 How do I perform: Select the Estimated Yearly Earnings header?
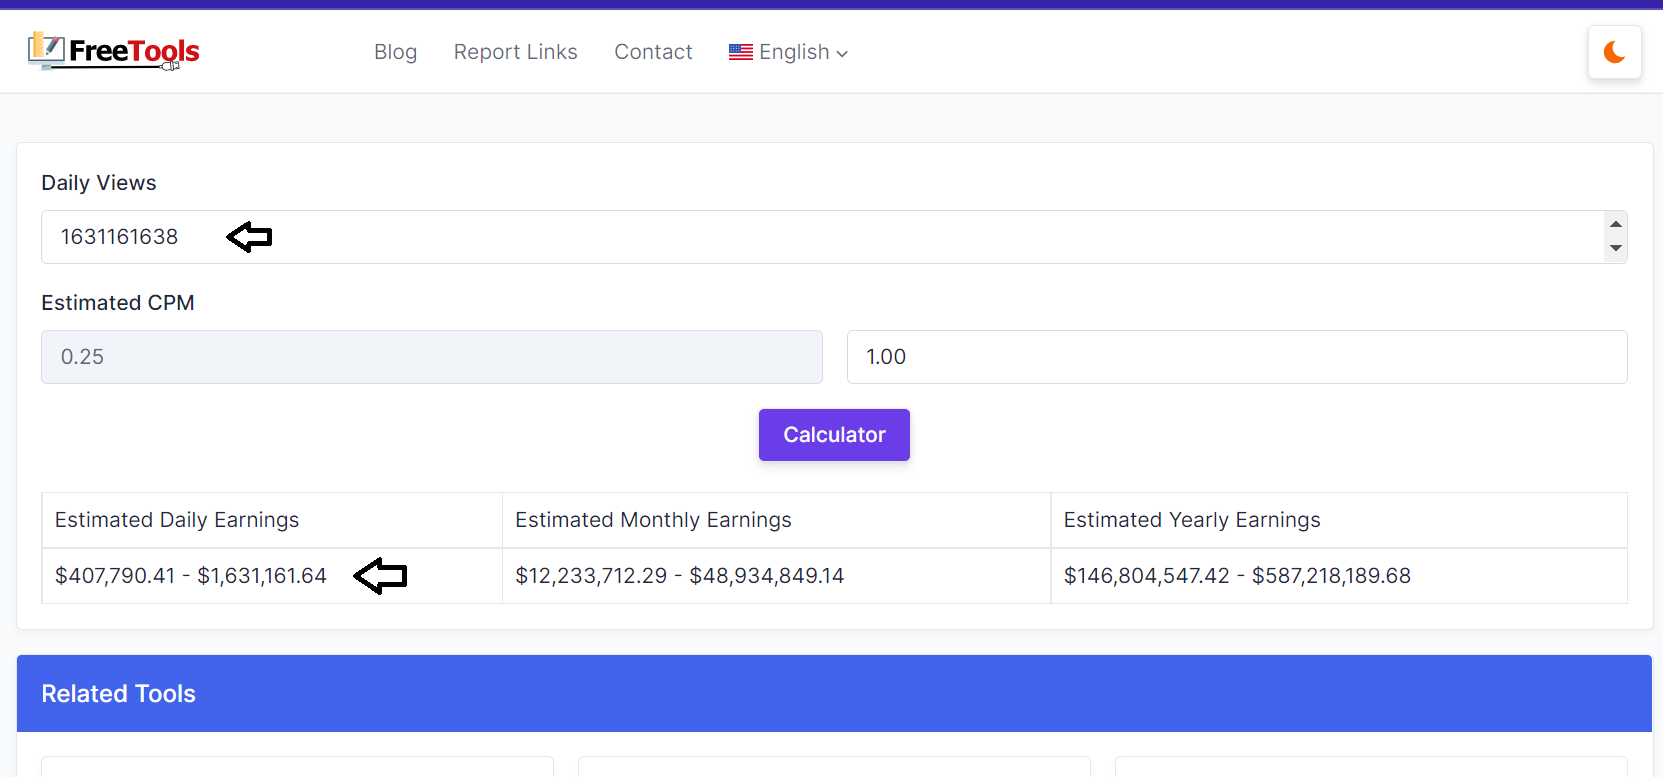click(x=1192, y=520)
